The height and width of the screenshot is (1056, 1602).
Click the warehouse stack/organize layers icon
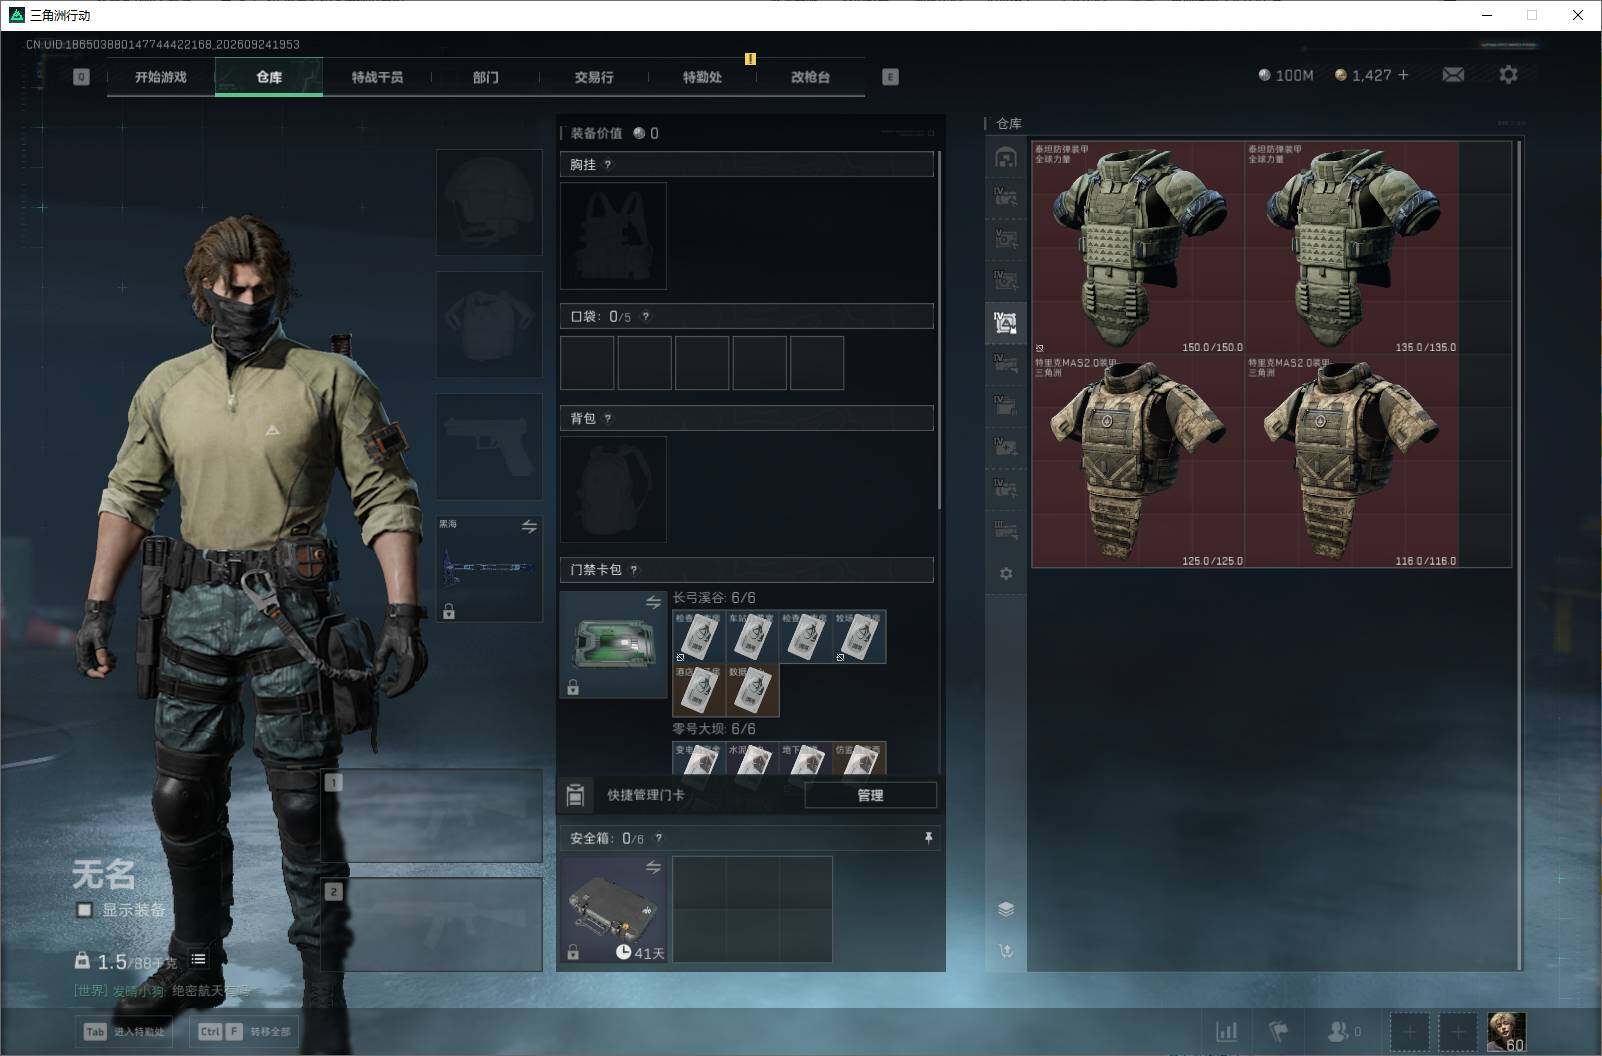(1006, 909)
